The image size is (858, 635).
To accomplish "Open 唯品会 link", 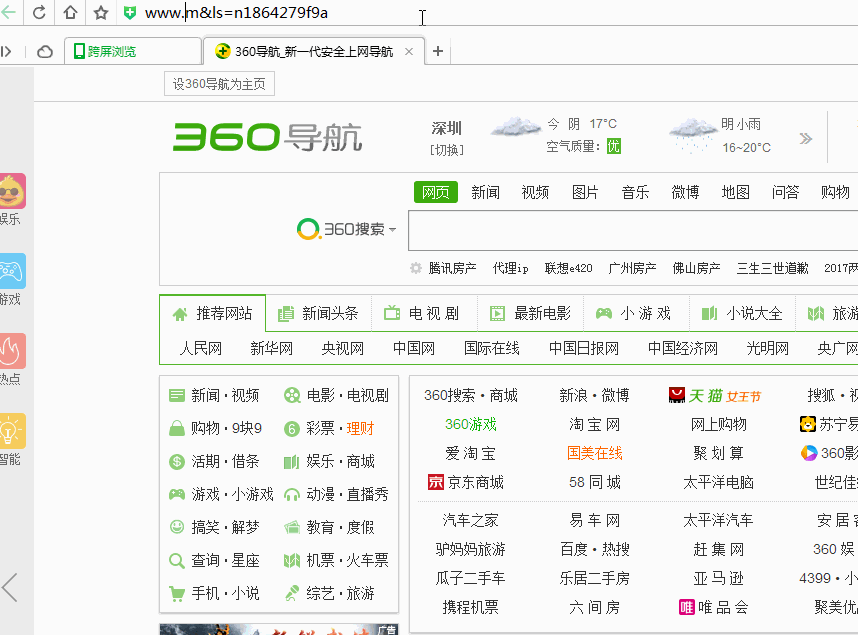I will (714, 607).
